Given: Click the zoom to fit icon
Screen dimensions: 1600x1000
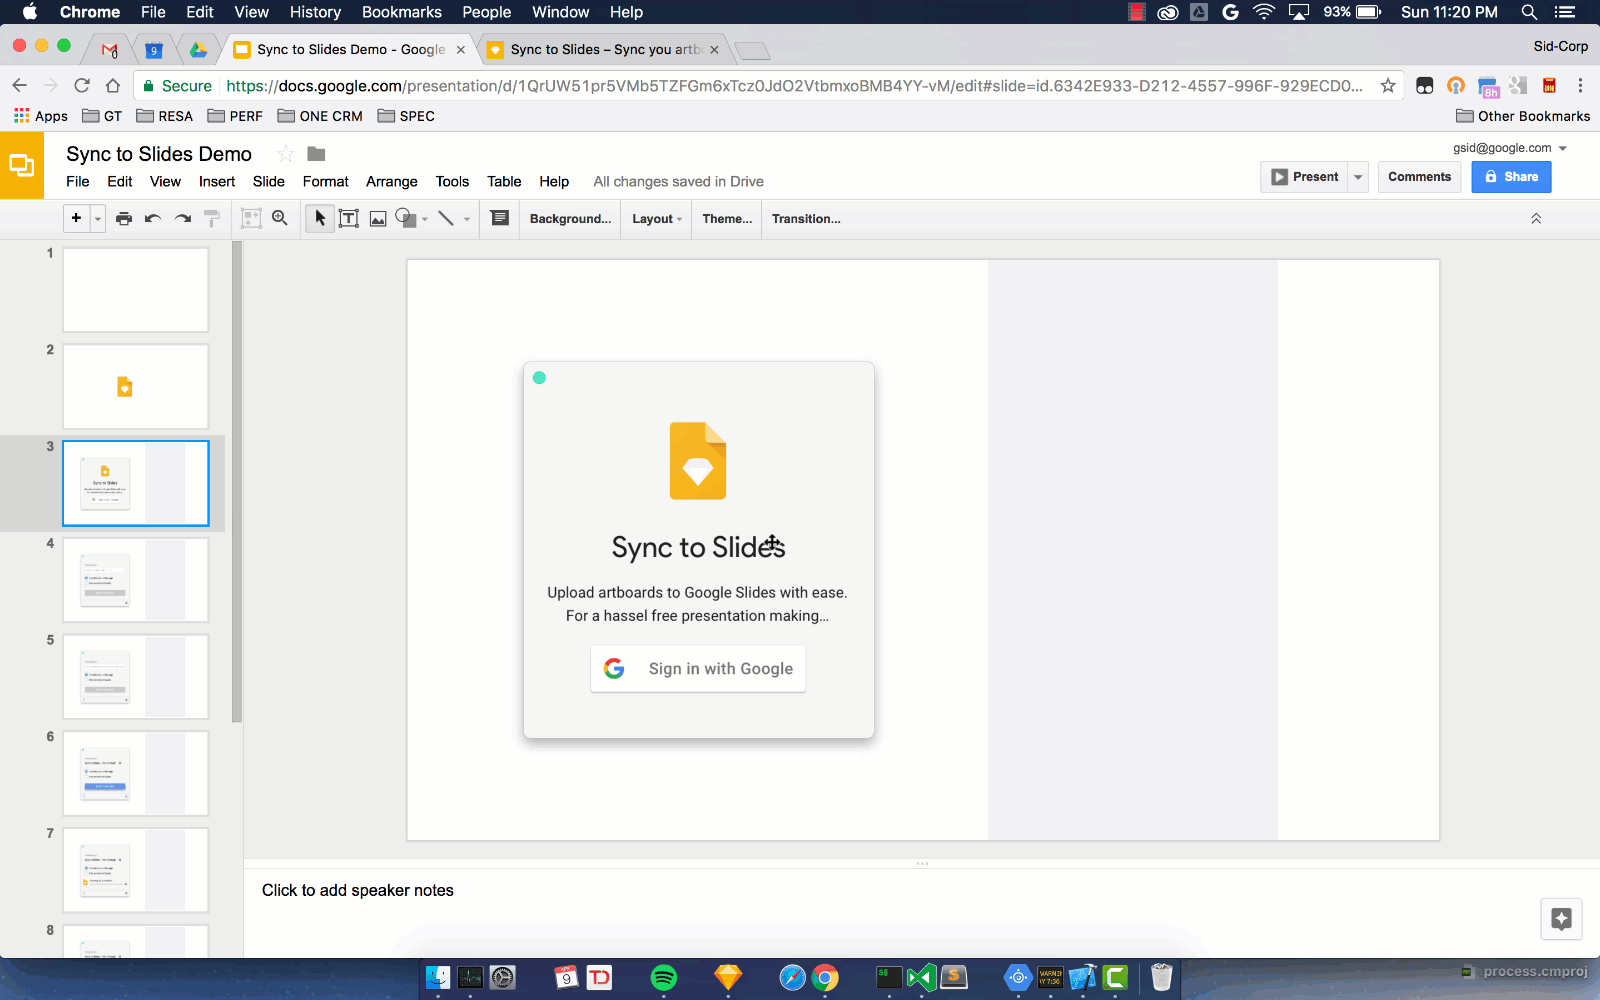Looking at the screenshot, I should tap(251, 218).
